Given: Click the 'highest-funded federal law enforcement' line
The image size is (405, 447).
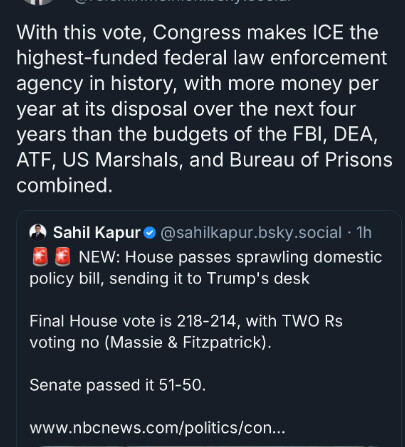Looking at the screenshot, I should pyautogui.click(x=202, y=58).
